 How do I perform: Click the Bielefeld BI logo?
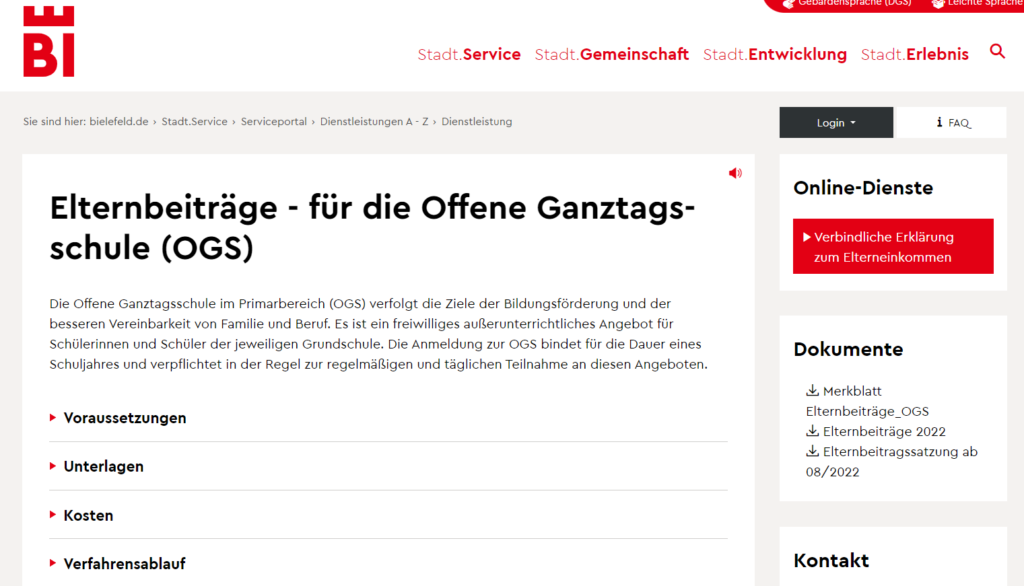point(49,40)
